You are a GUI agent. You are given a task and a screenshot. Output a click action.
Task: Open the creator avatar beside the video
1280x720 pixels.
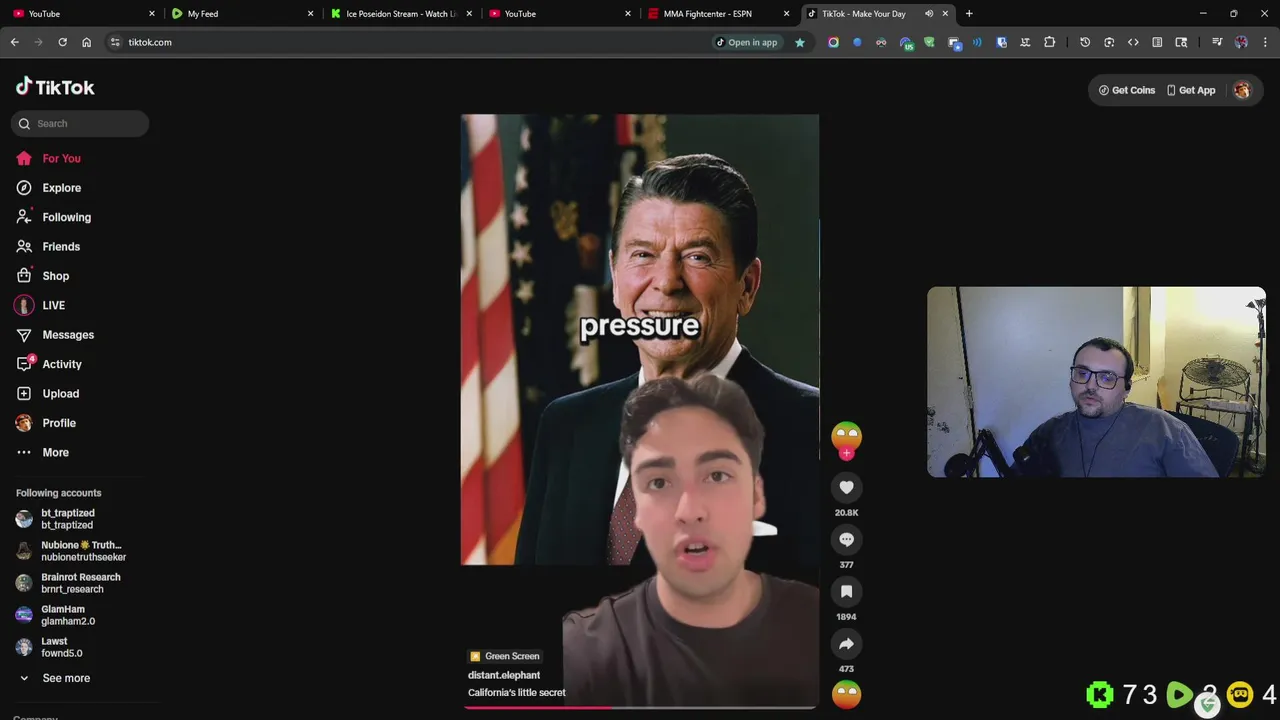[846, 436]
